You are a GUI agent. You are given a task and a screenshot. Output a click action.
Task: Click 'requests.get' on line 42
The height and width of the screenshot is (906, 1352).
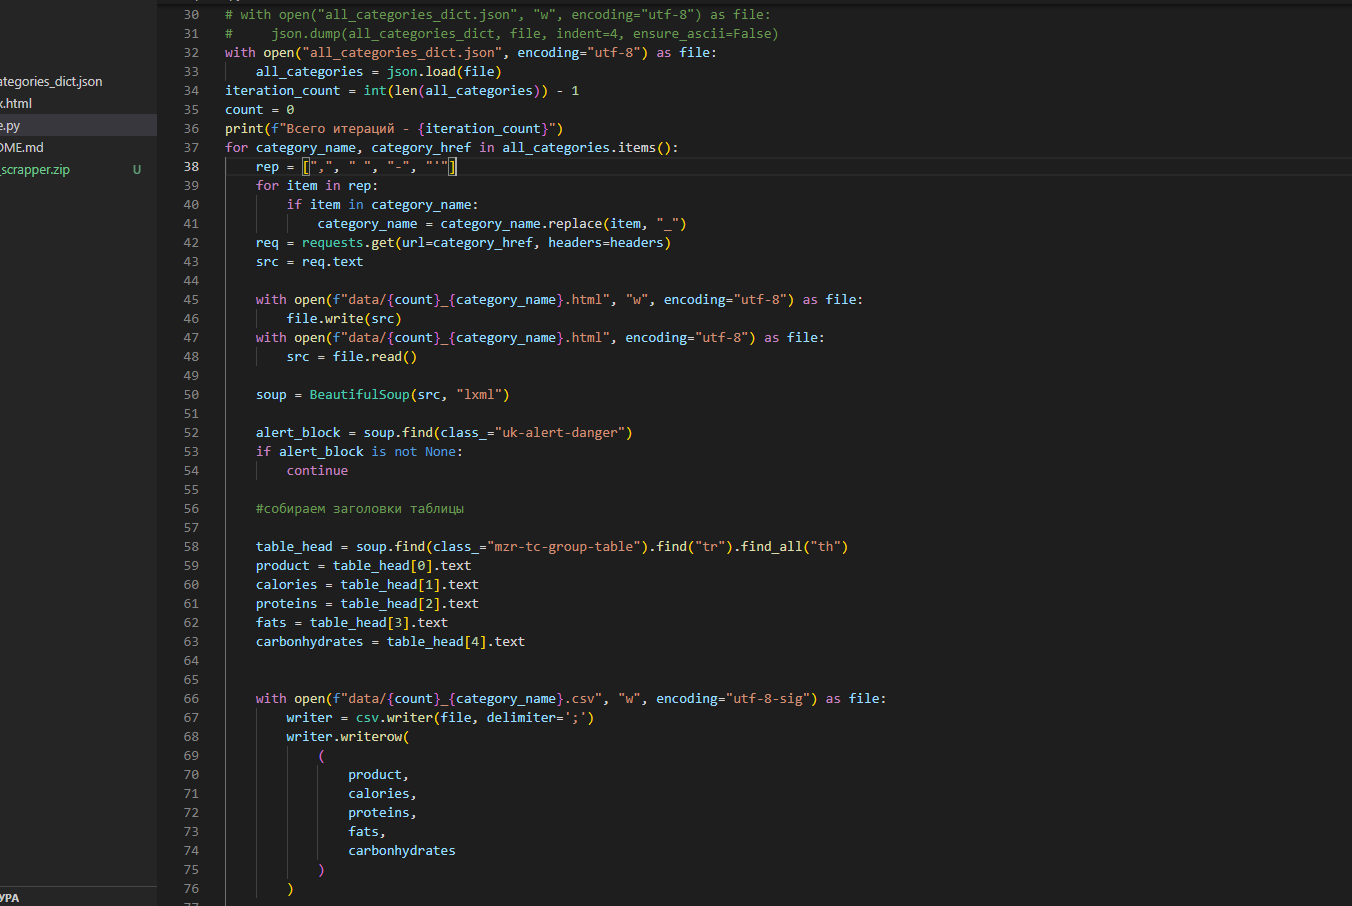(348, 242)
